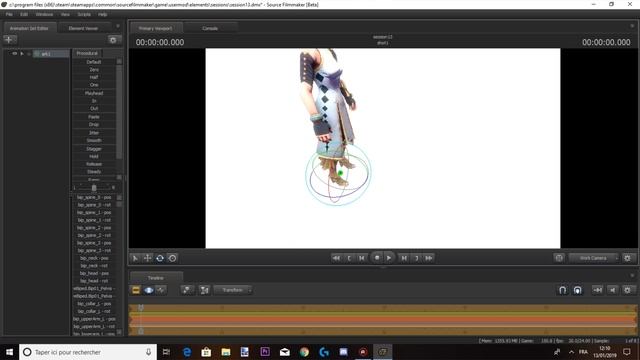This screenshot has height=360, width=640.
Task: Open Animation Set Editor gear settings
Action: tap(113, 40)
